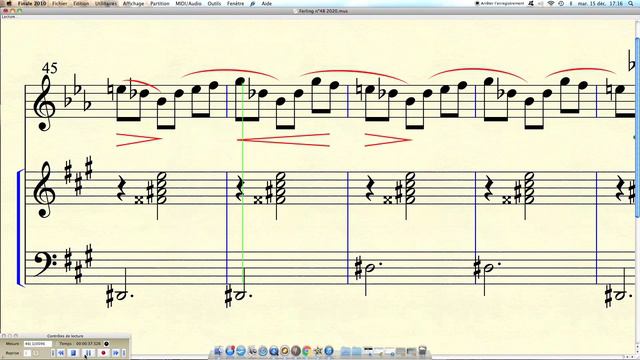Open the Utilitaires menu
This screenshot has height=360, width=640.
click(x=106, y=3)
